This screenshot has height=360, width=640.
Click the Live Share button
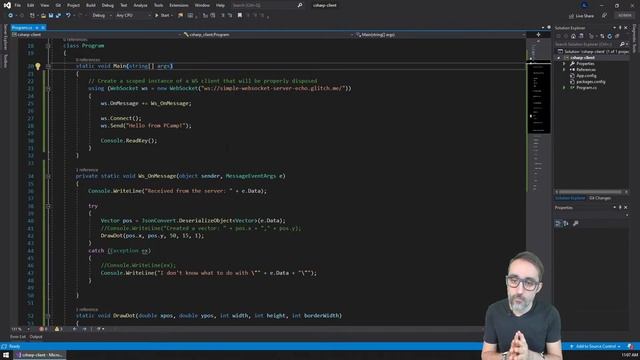point(581,16)
